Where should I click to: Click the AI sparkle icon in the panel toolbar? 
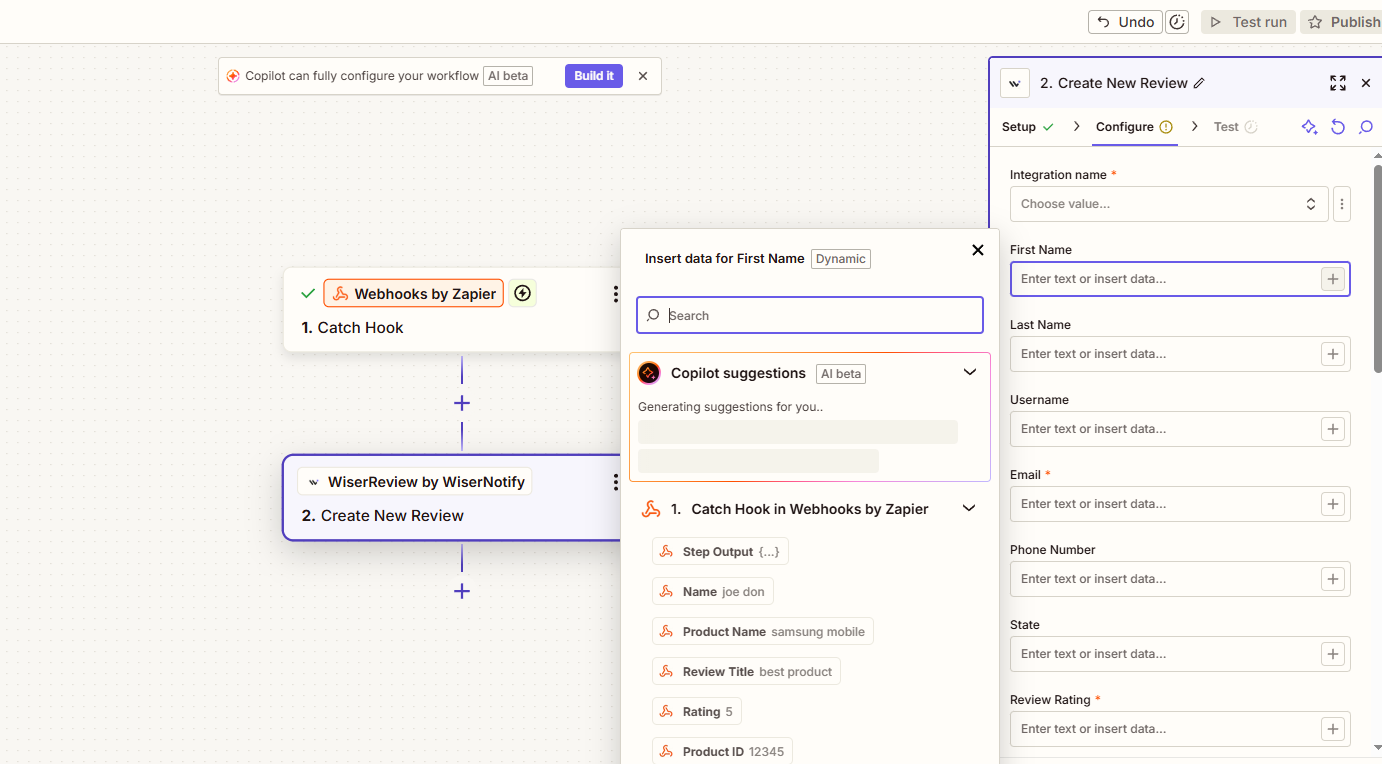point(1309,127)
